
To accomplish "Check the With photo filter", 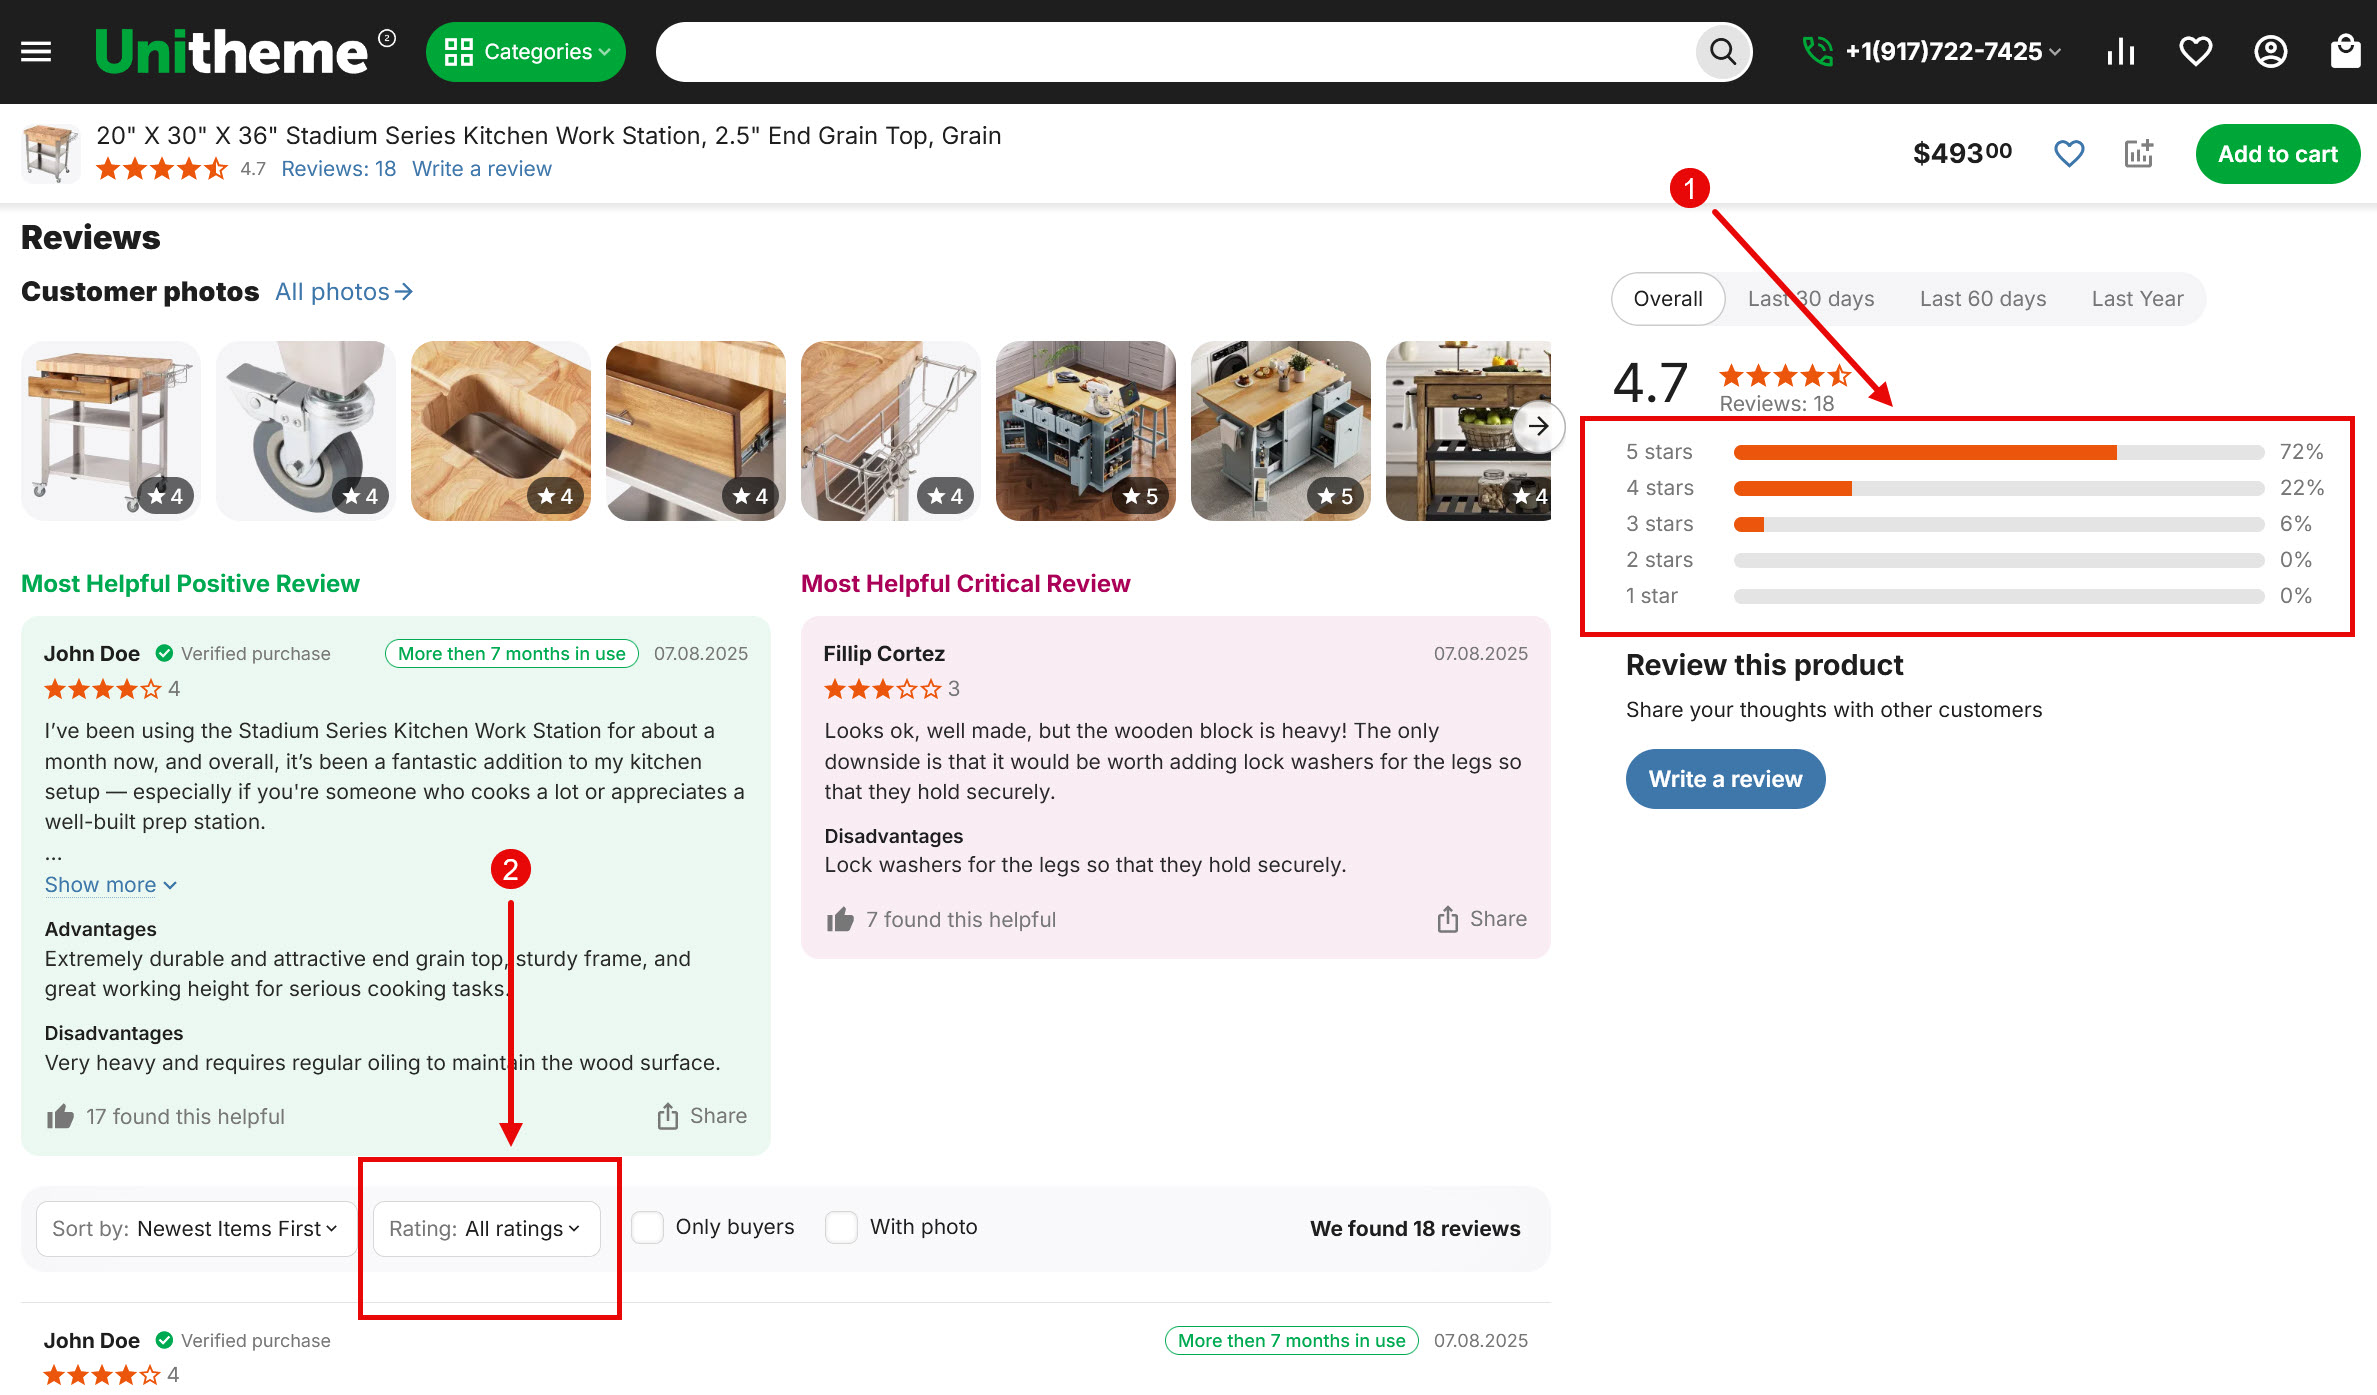I will [842, 1227].
